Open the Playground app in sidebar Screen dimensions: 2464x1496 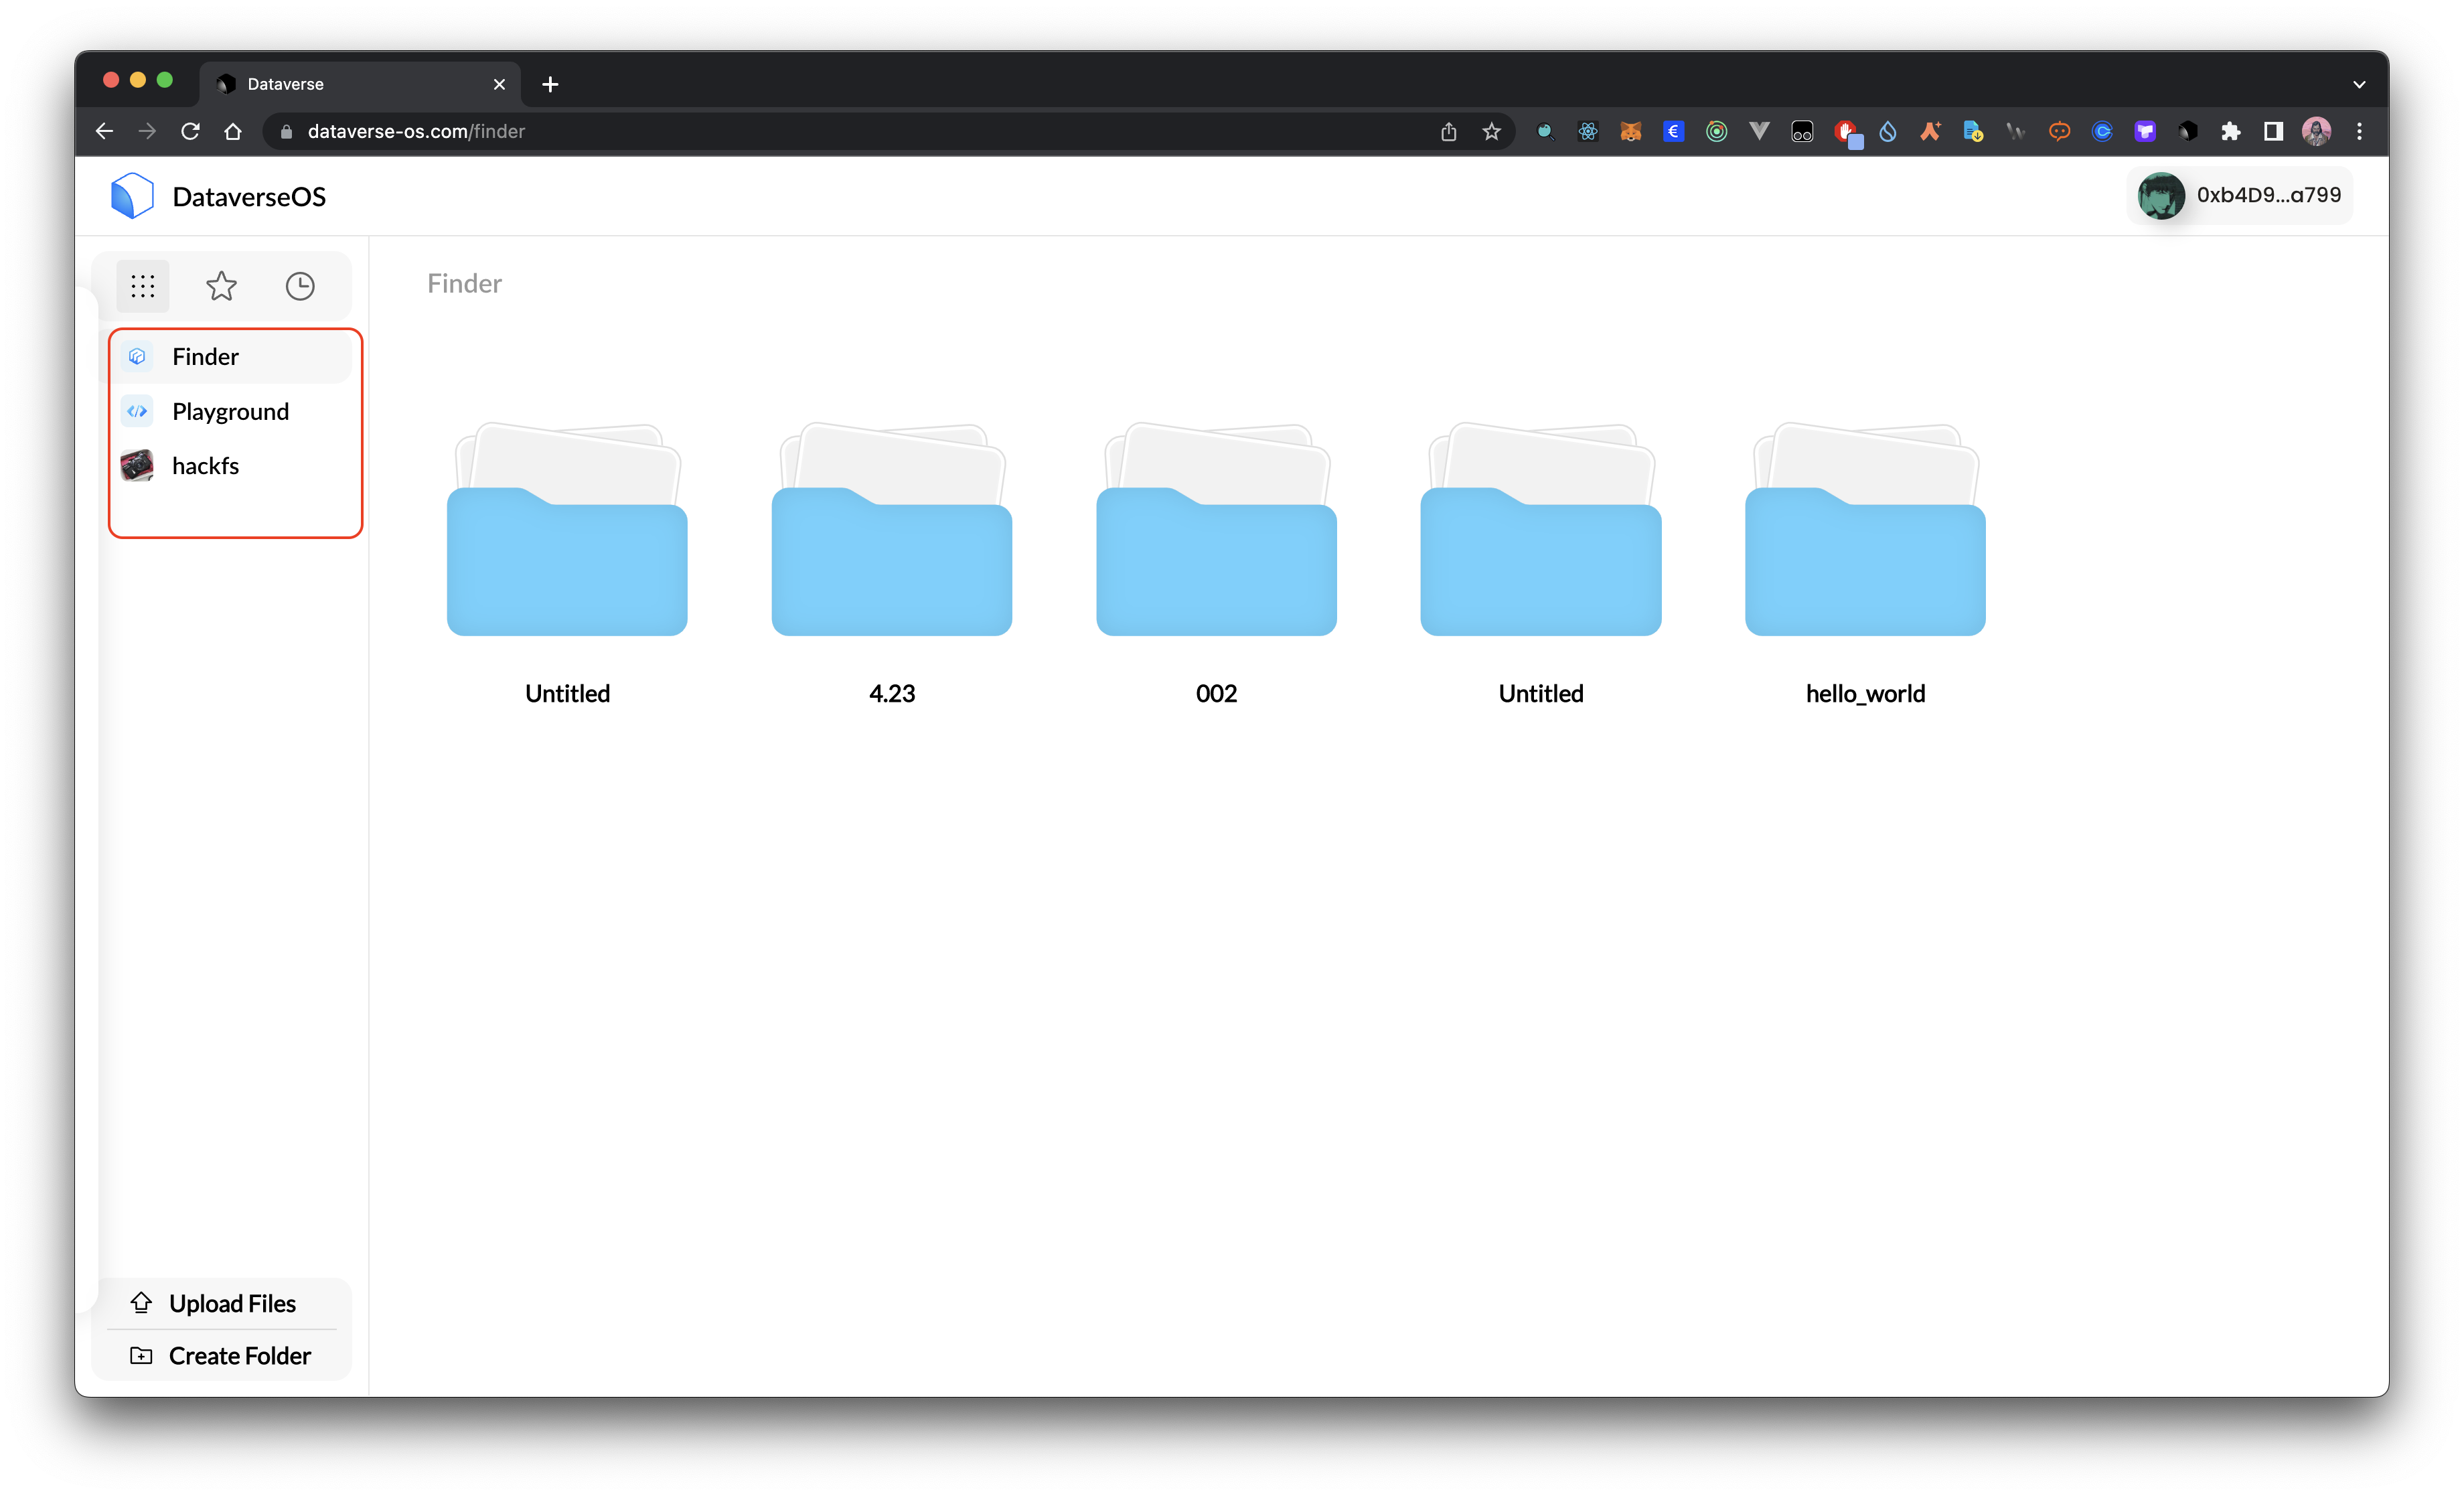tap(230, 412)
